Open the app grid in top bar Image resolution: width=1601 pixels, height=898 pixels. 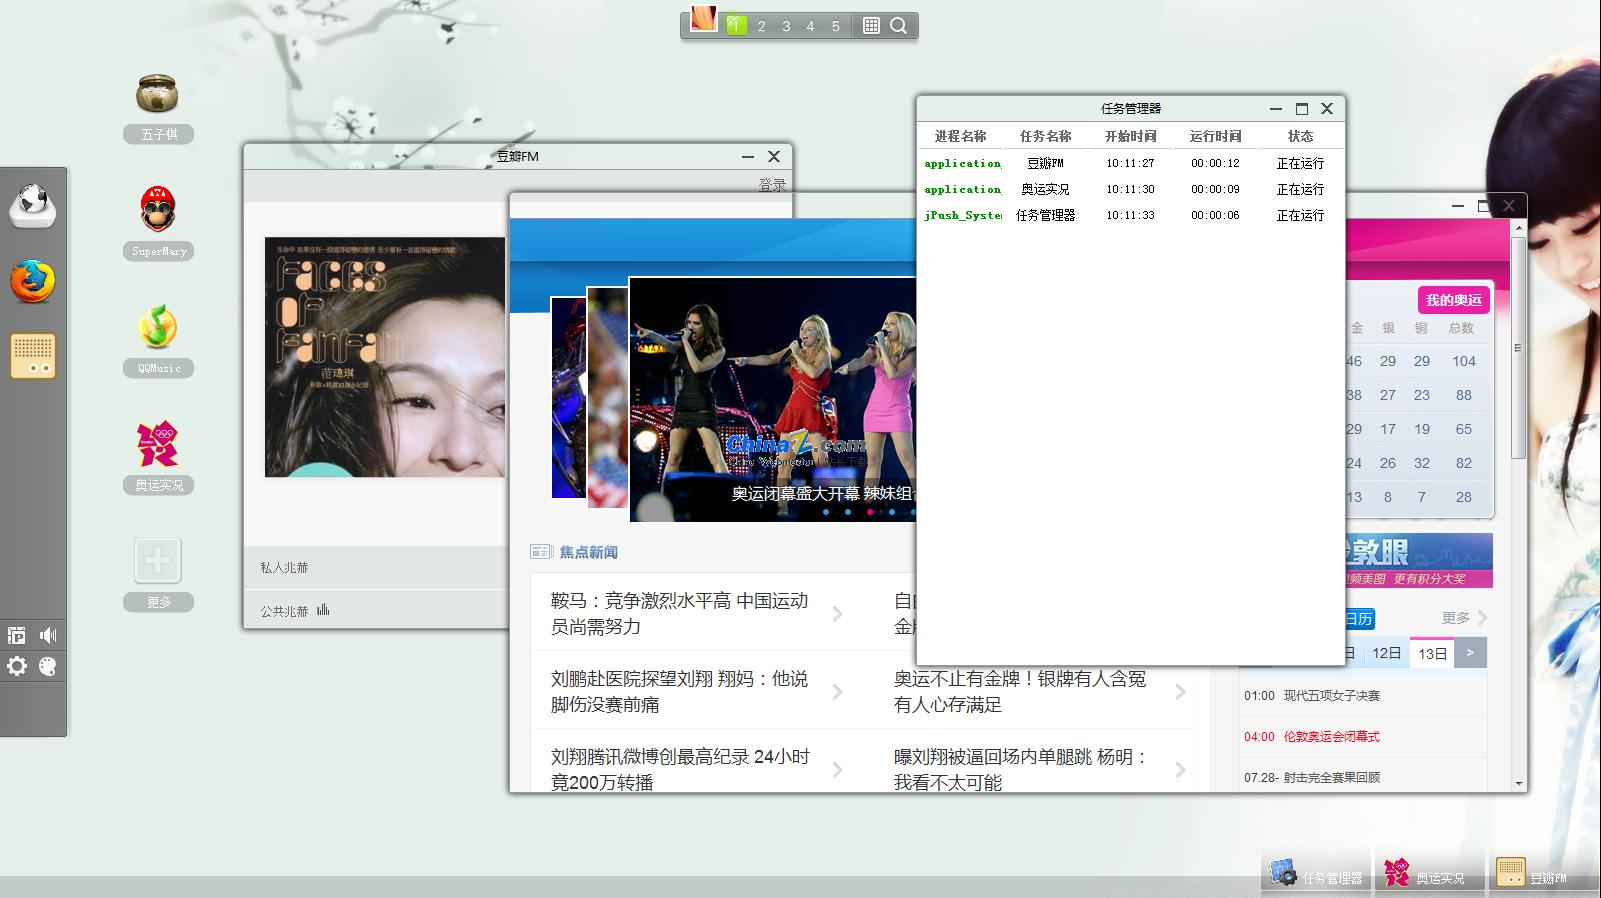tap(871, 26)
